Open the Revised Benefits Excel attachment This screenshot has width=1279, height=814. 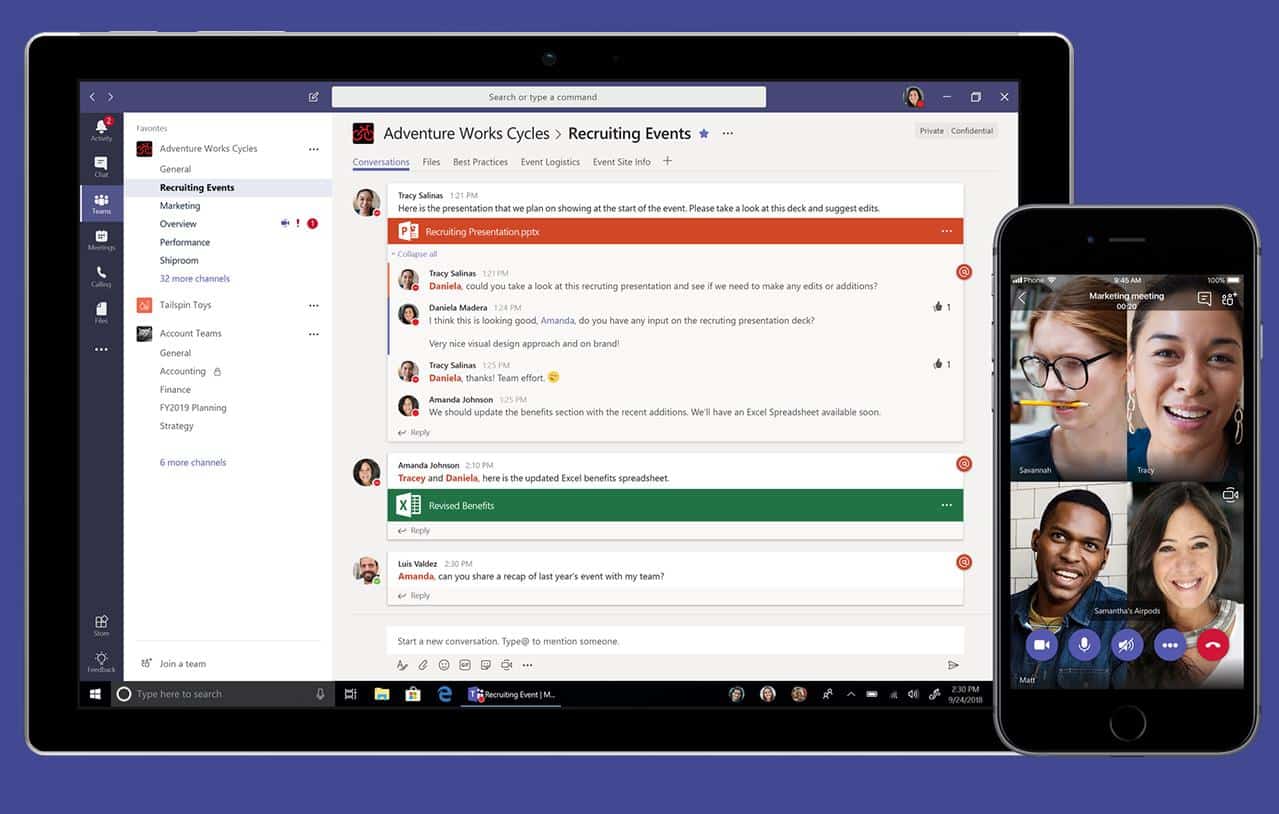pyautogui.click(x=676, y=505)
